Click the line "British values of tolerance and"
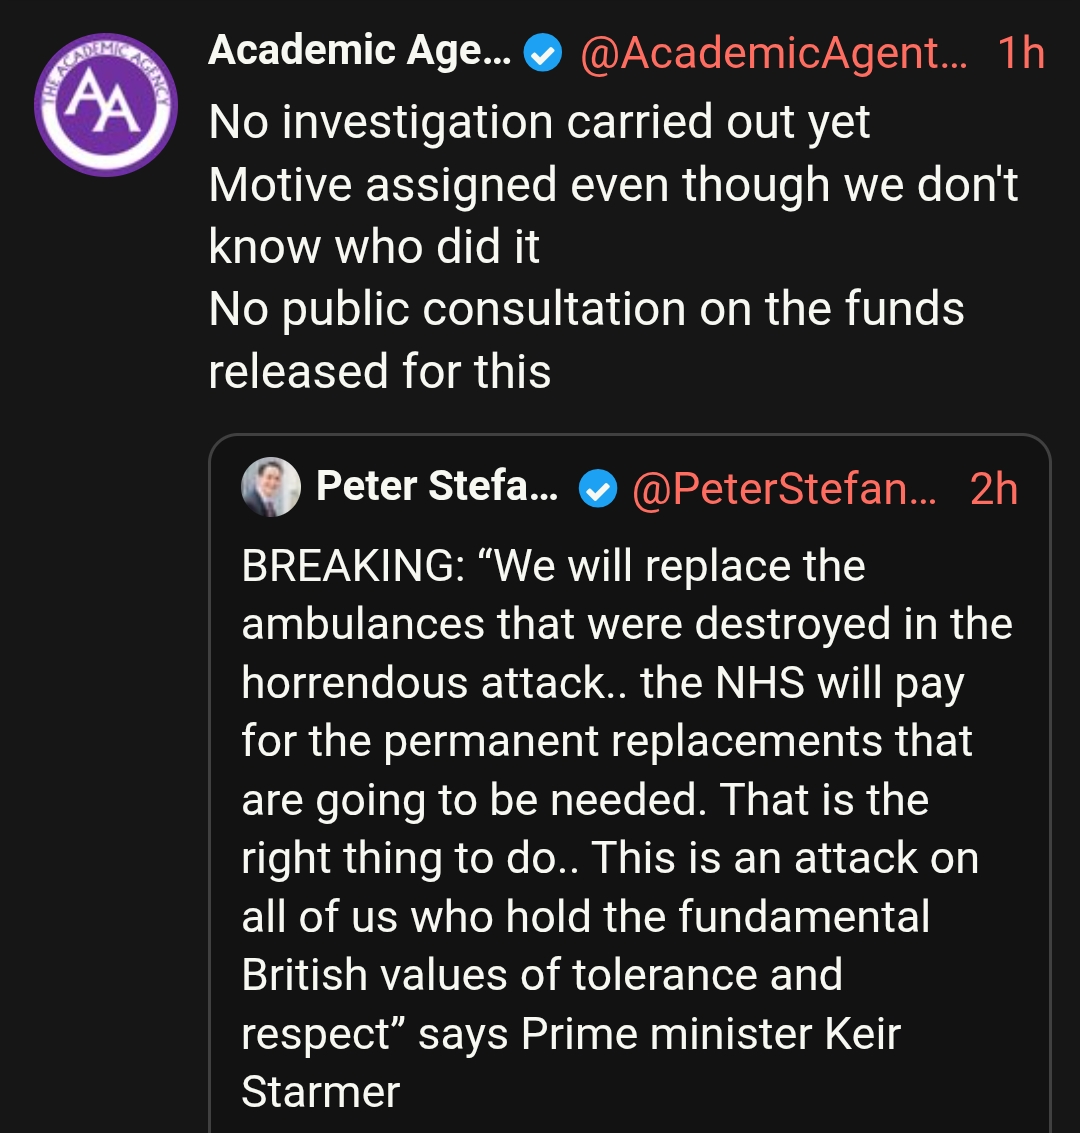The width and height of the screenshot is (1080, 1133). [542, 975]
